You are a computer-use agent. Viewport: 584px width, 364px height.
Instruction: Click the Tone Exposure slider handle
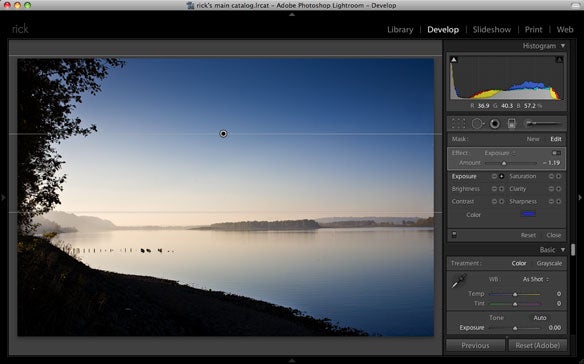click(515, 328)
